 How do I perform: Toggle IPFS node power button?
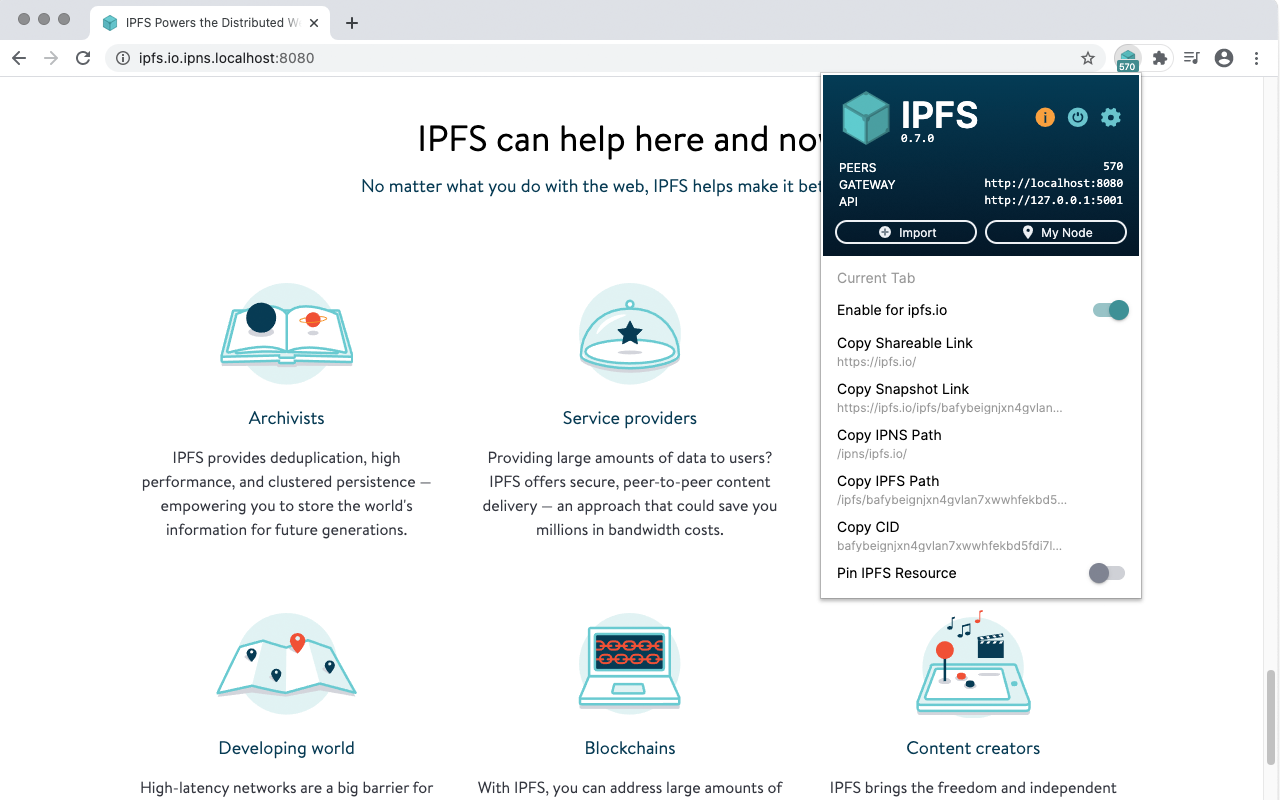click(1077, 117)
